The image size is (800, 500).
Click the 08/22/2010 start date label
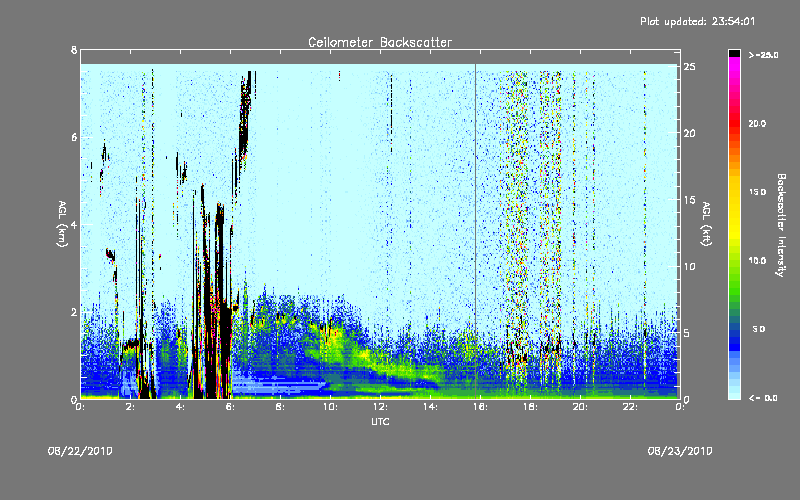click(80, 451)
